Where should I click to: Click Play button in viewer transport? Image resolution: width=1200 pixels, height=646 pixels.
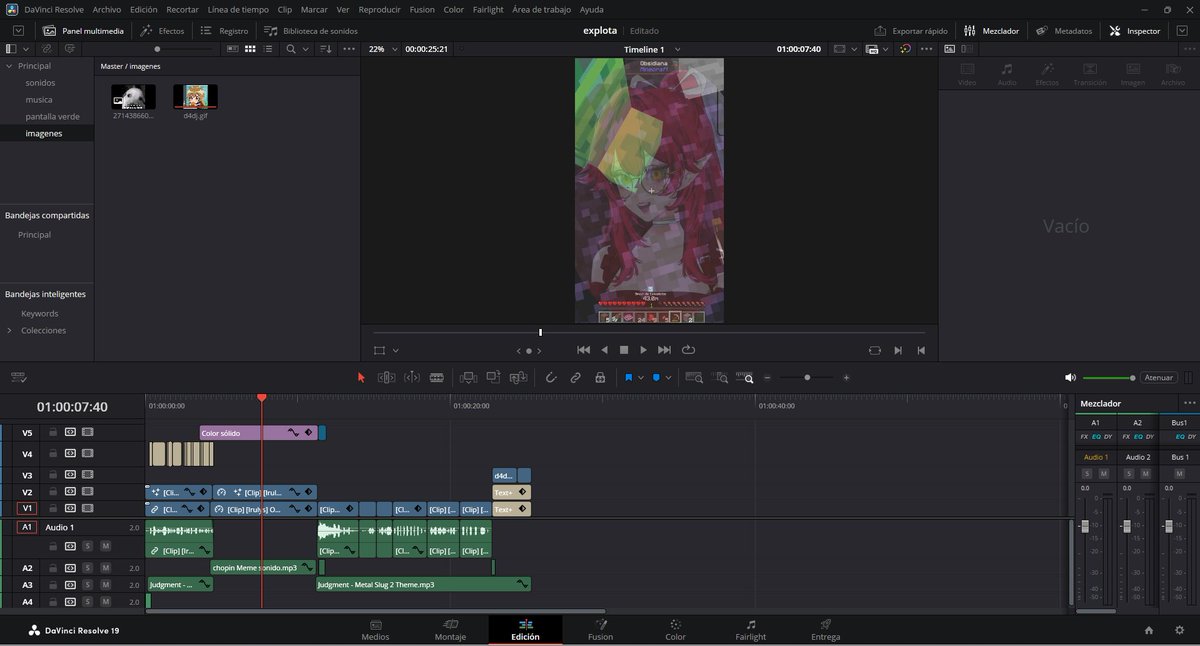643,350
